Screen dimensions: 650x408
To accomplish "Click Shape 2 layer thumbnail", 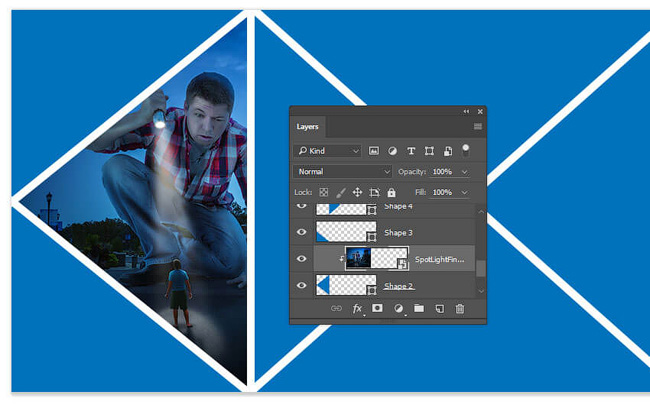I will 346,285.
